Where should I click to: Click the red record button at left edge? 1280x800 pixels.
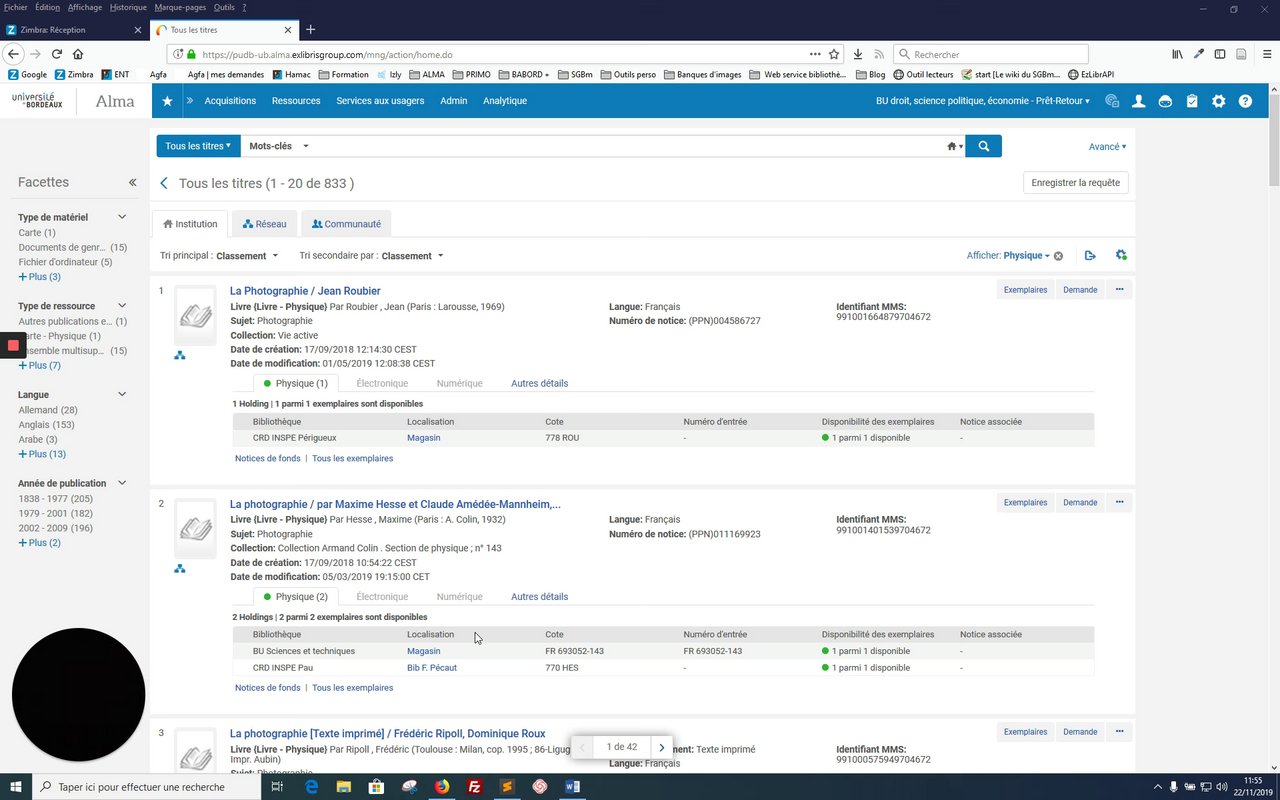point(13,346)
